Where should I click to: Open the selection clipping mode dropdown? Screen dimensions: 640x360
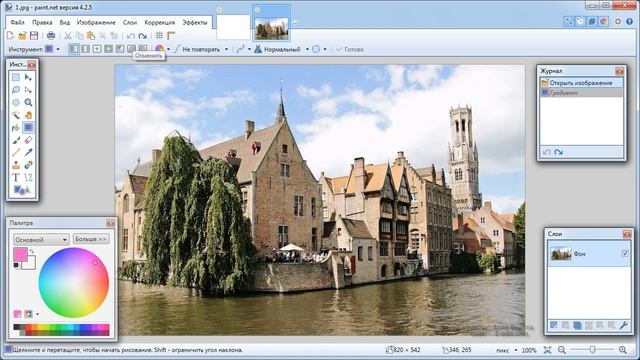point(319,49)
